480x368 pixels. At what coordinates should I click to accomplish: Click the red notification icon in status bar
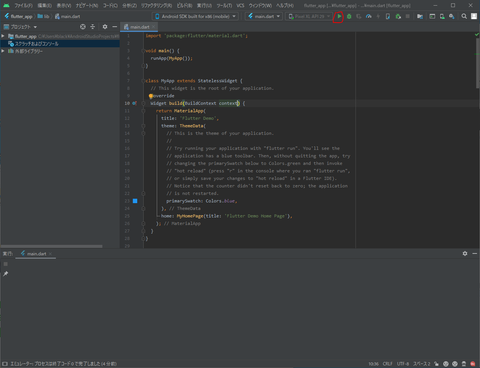pos(473,364)
